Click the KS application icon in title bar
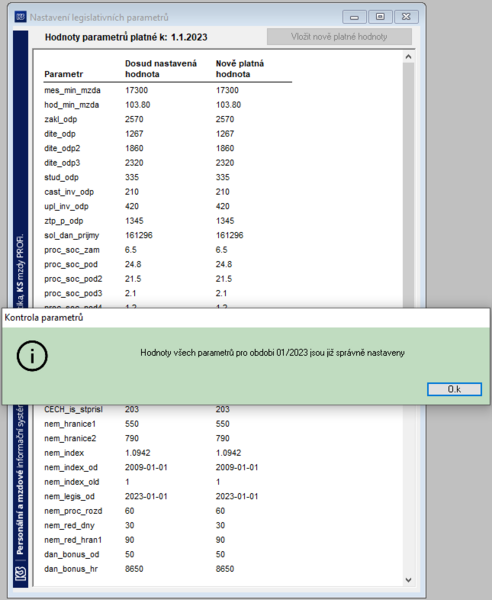The height and width of the screenshot is (600, 492). pyautogui.click(x=20, y=17)
